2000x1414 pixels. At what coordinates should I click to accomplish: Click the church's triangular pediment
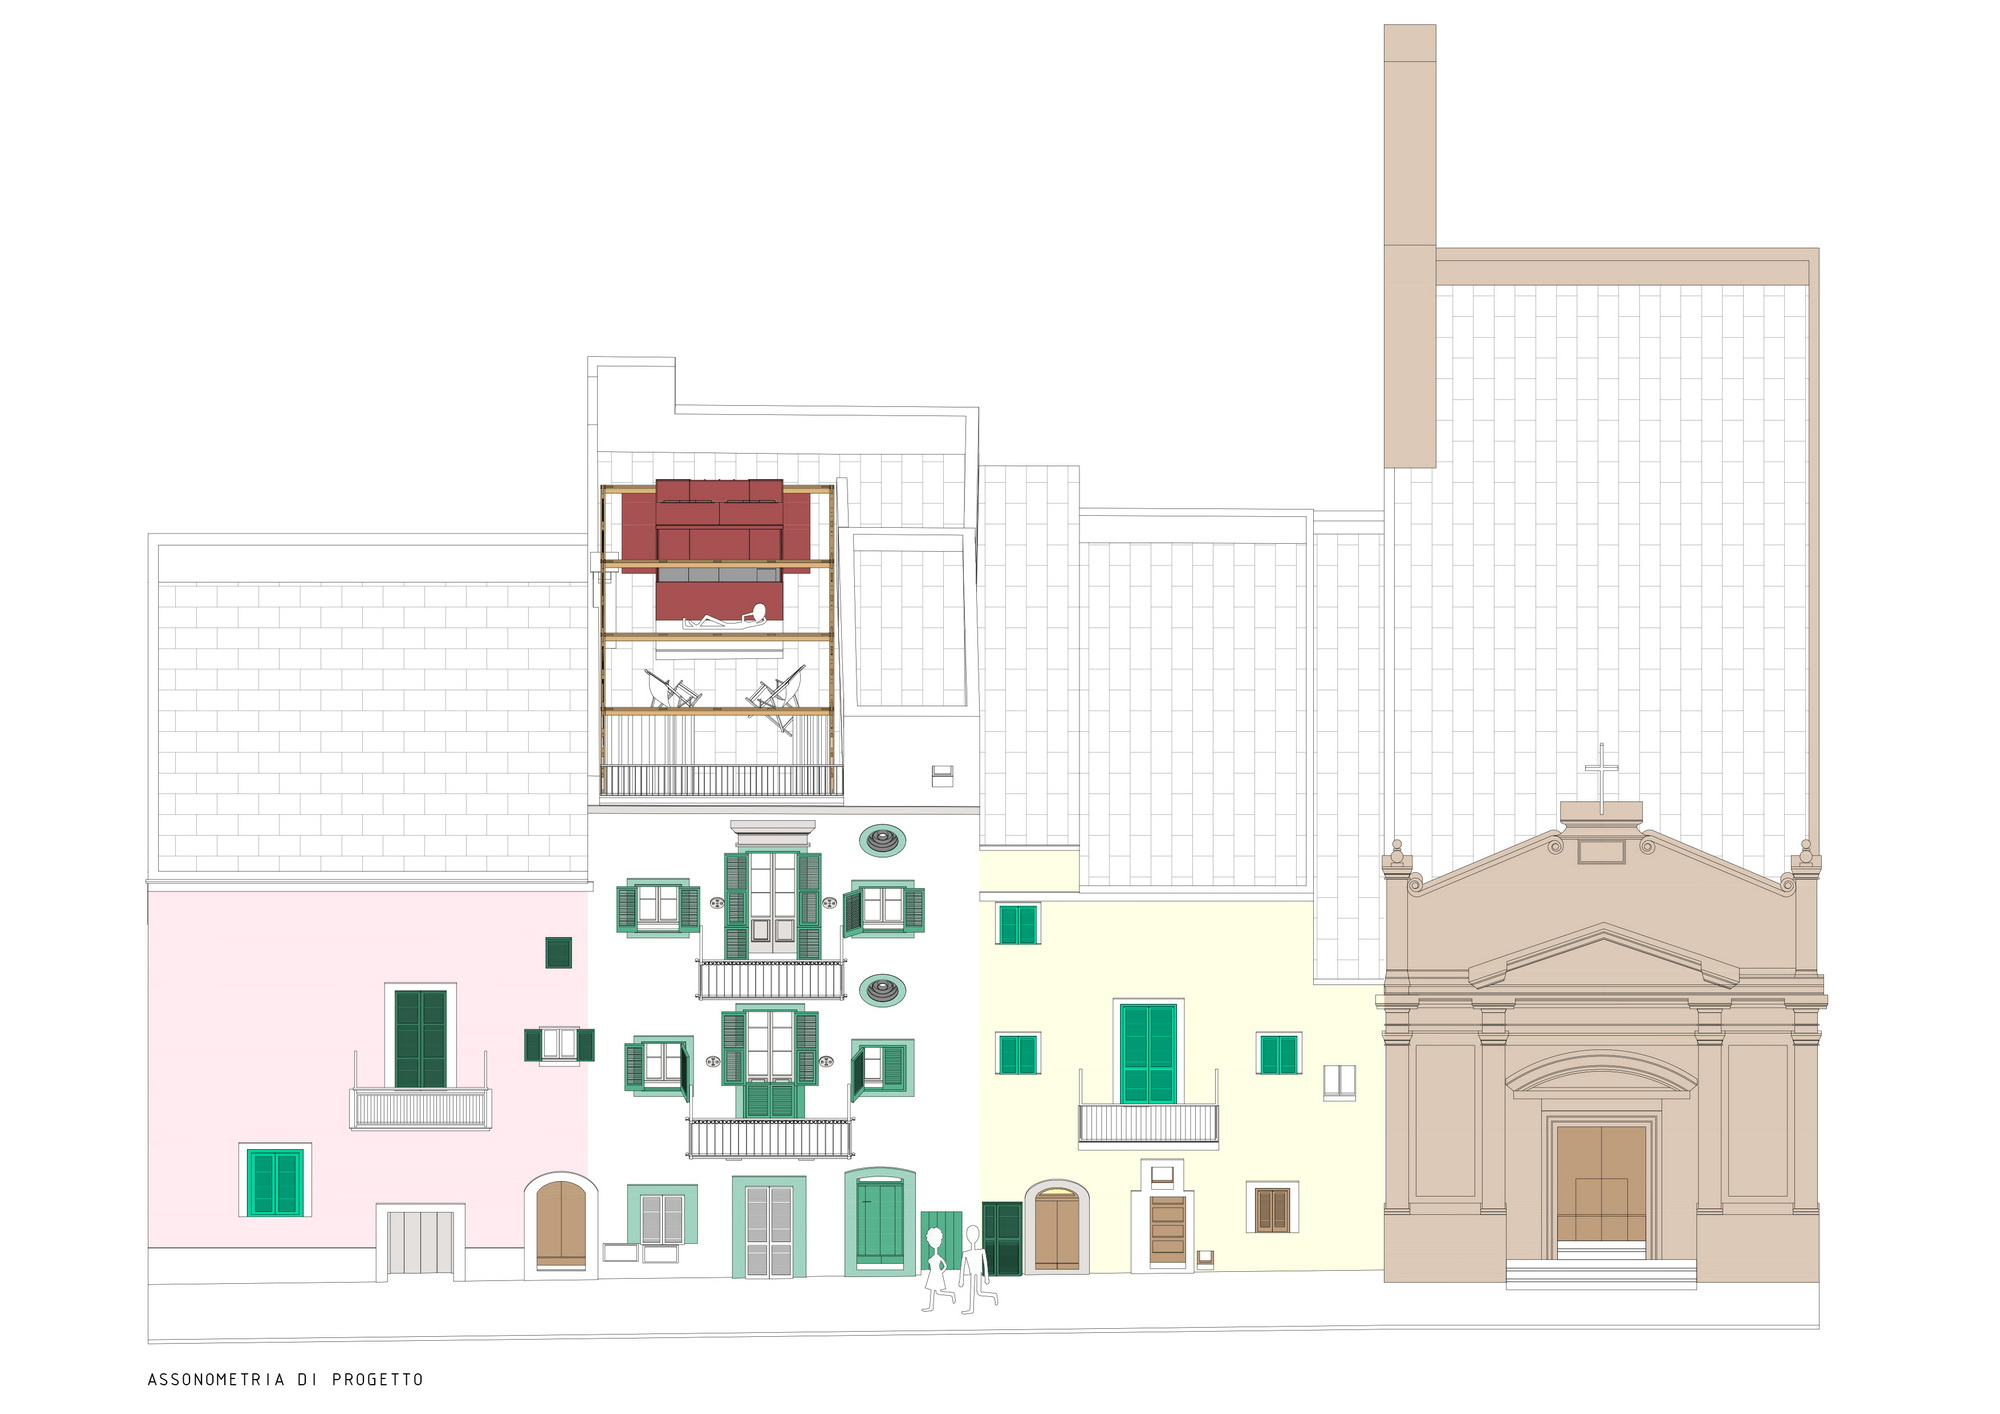click(x=1603, y=957)
